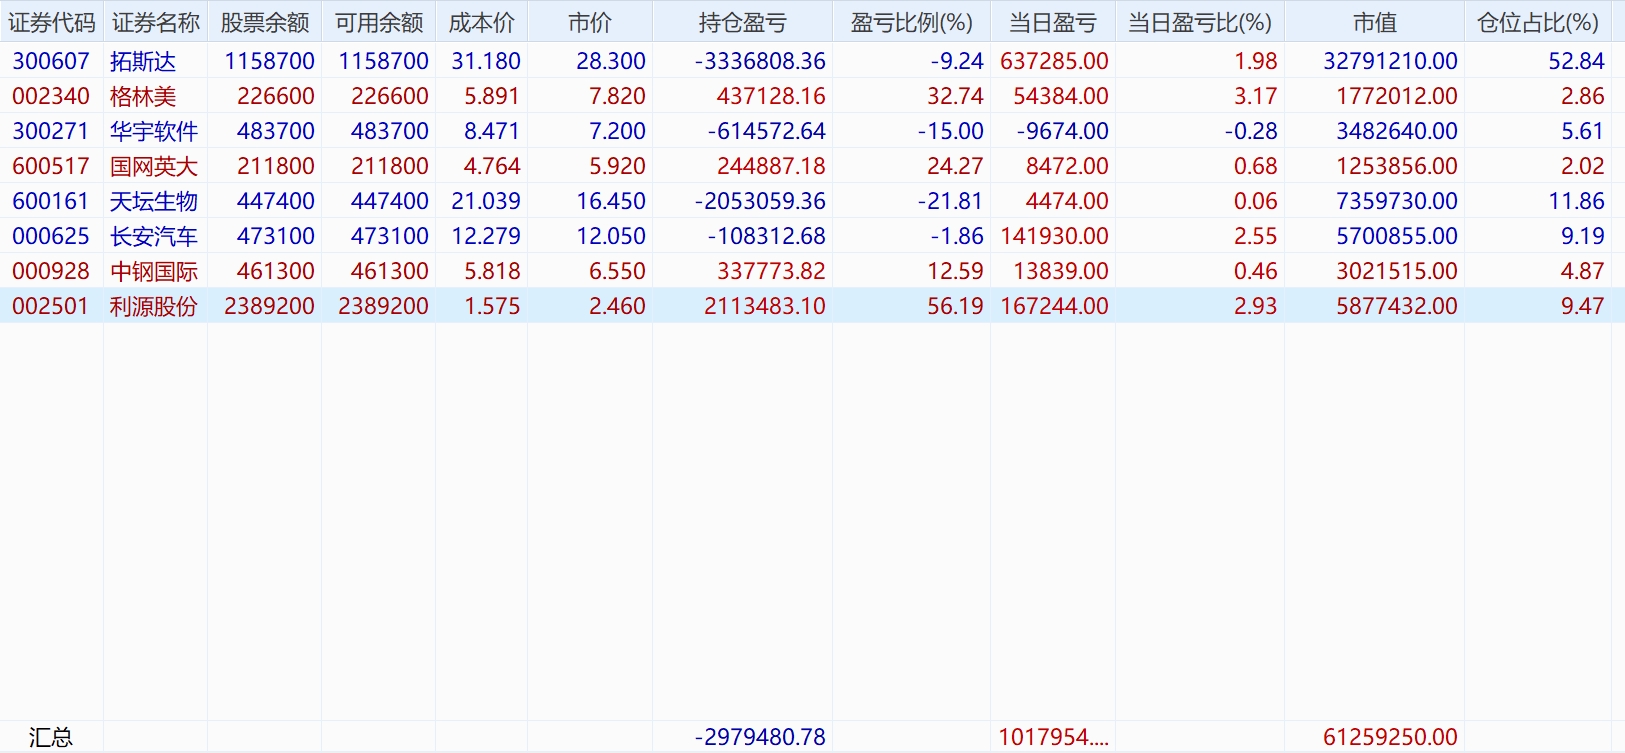Click stock code 002340
Viewport: 1625px width, 753px height.
51,96
